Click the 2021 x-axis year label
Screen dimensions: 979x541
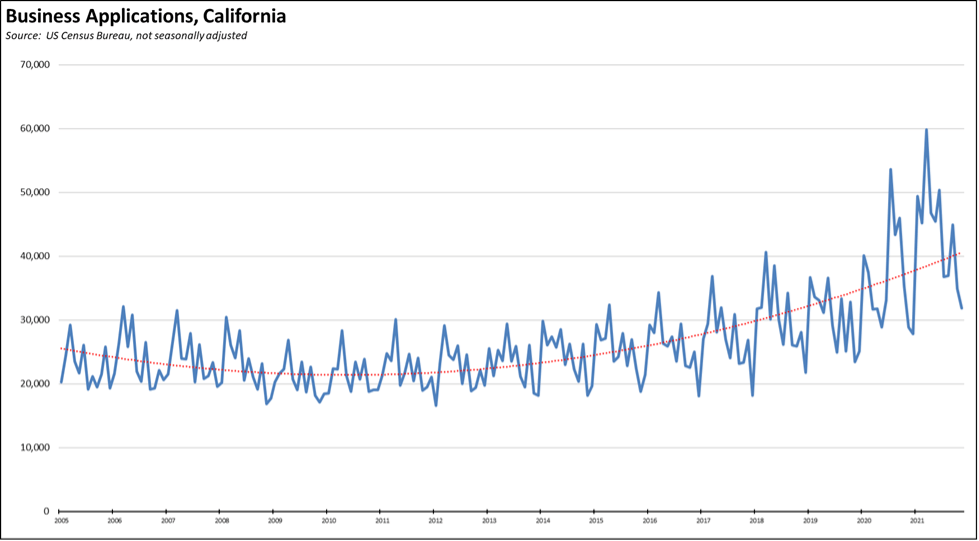916,521
